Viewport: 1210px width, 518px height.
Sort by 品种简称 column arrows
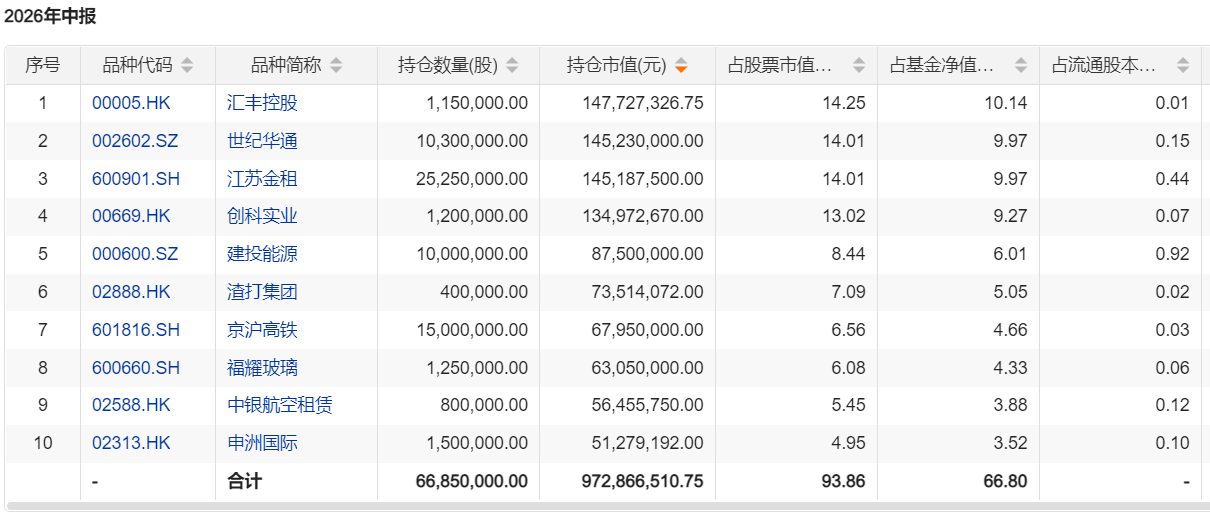tap(336, 66)
